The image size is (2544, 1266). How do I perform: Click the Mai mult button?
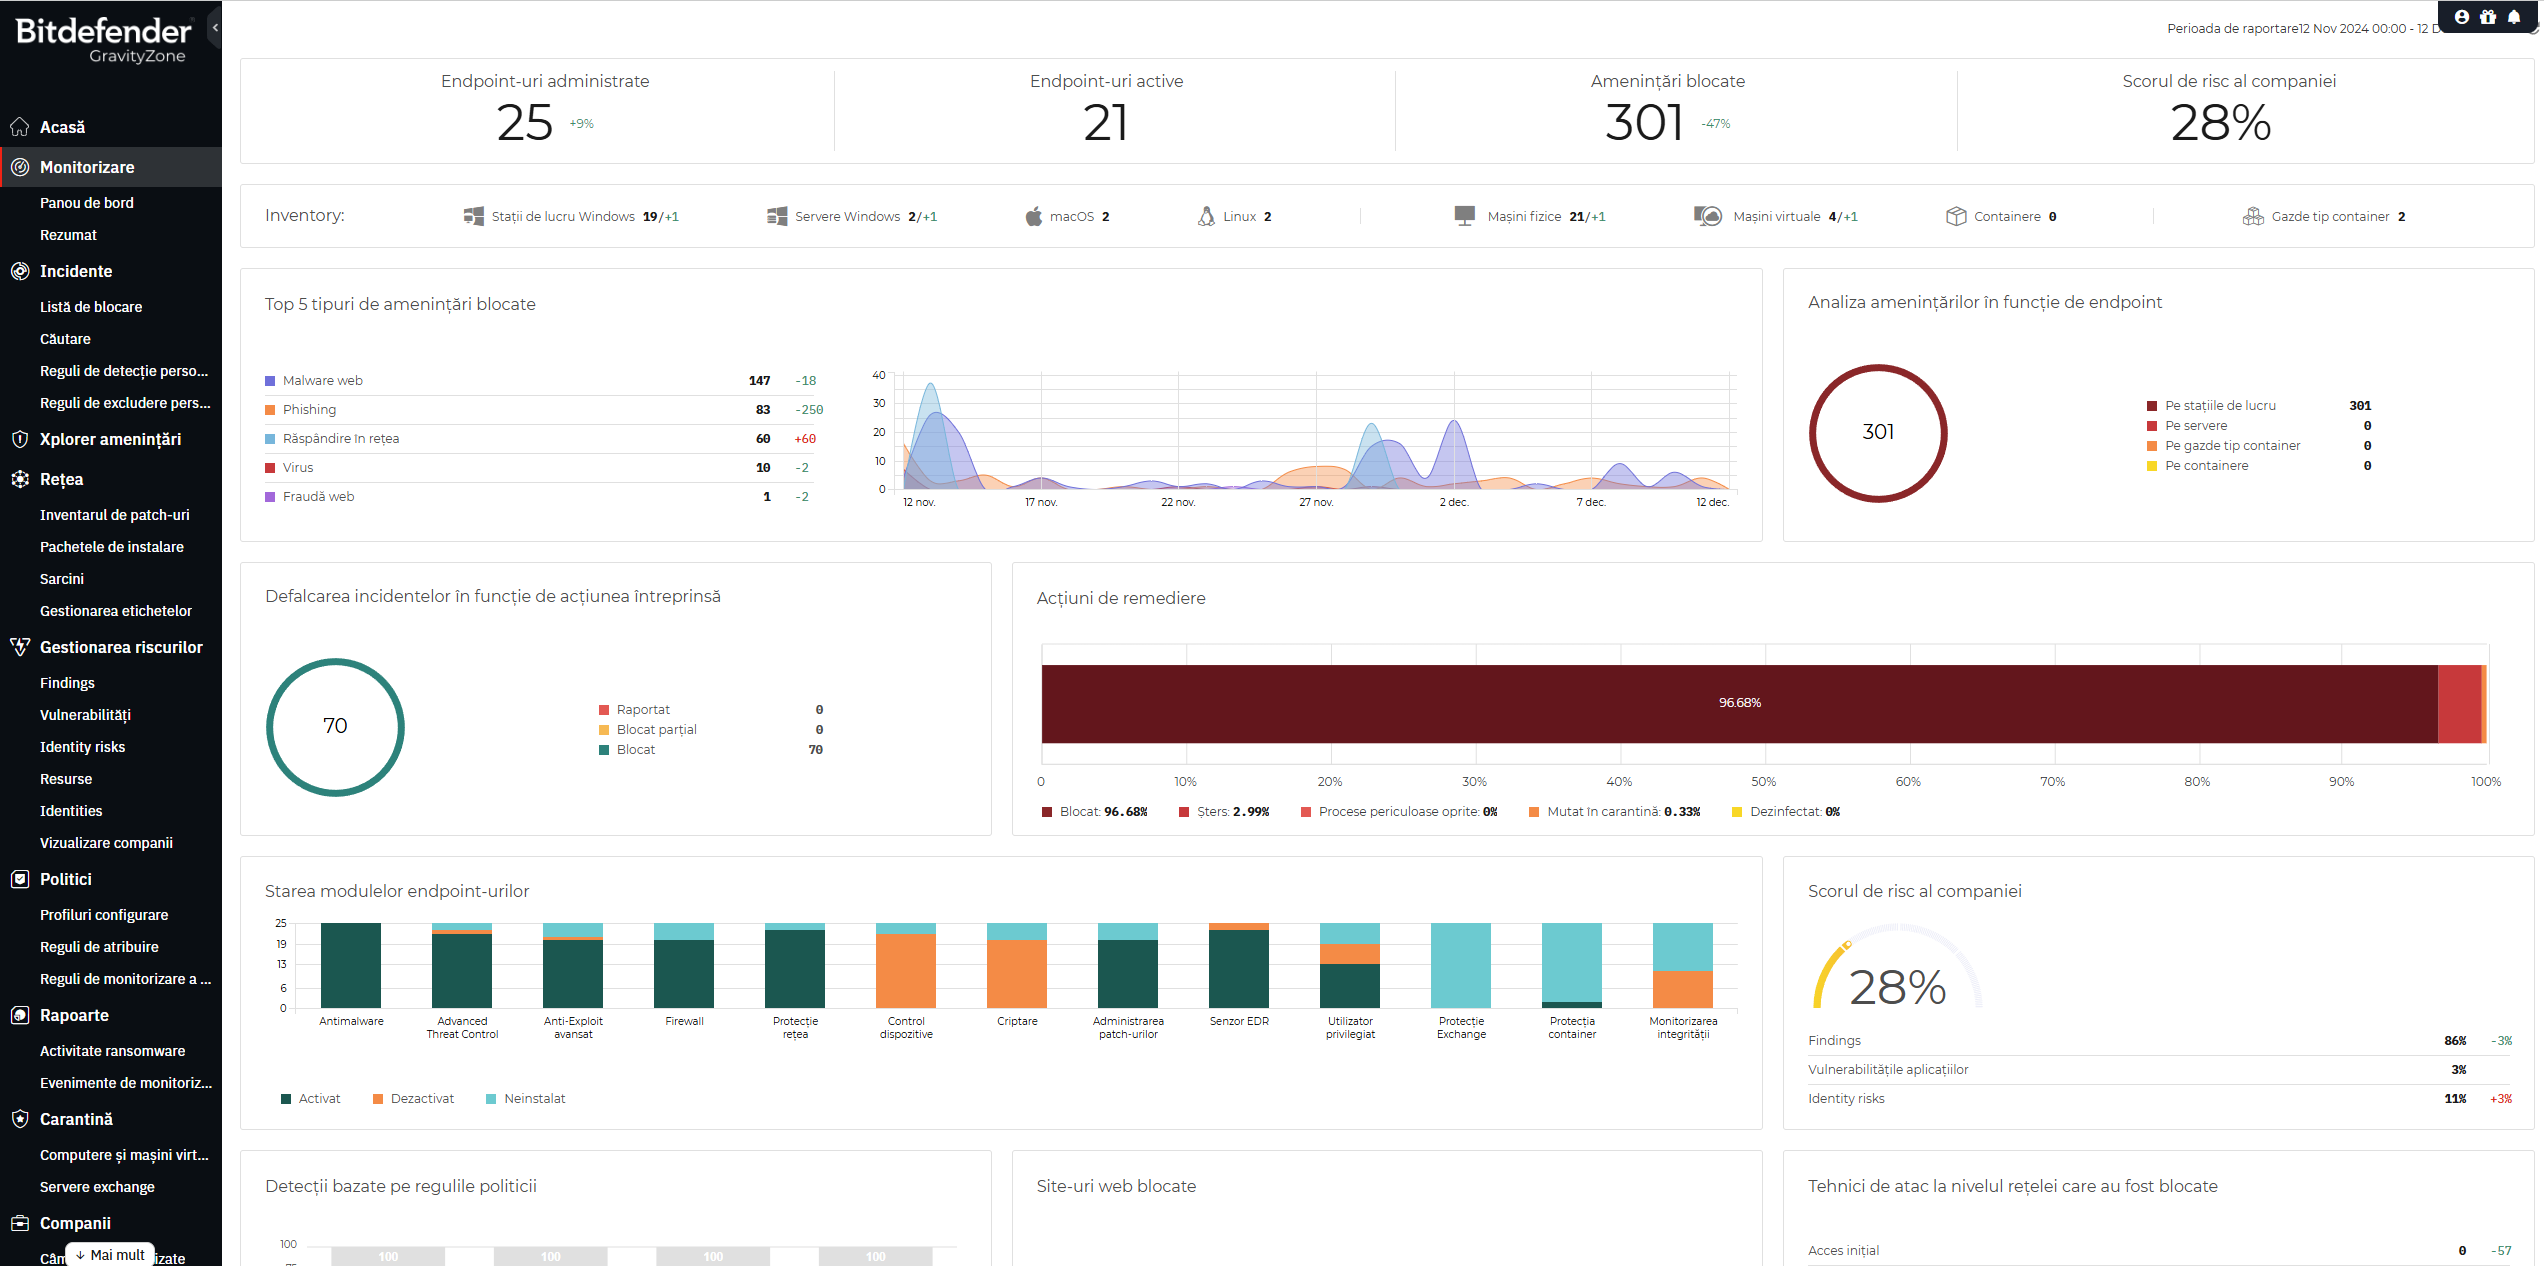coord(110,1254)
